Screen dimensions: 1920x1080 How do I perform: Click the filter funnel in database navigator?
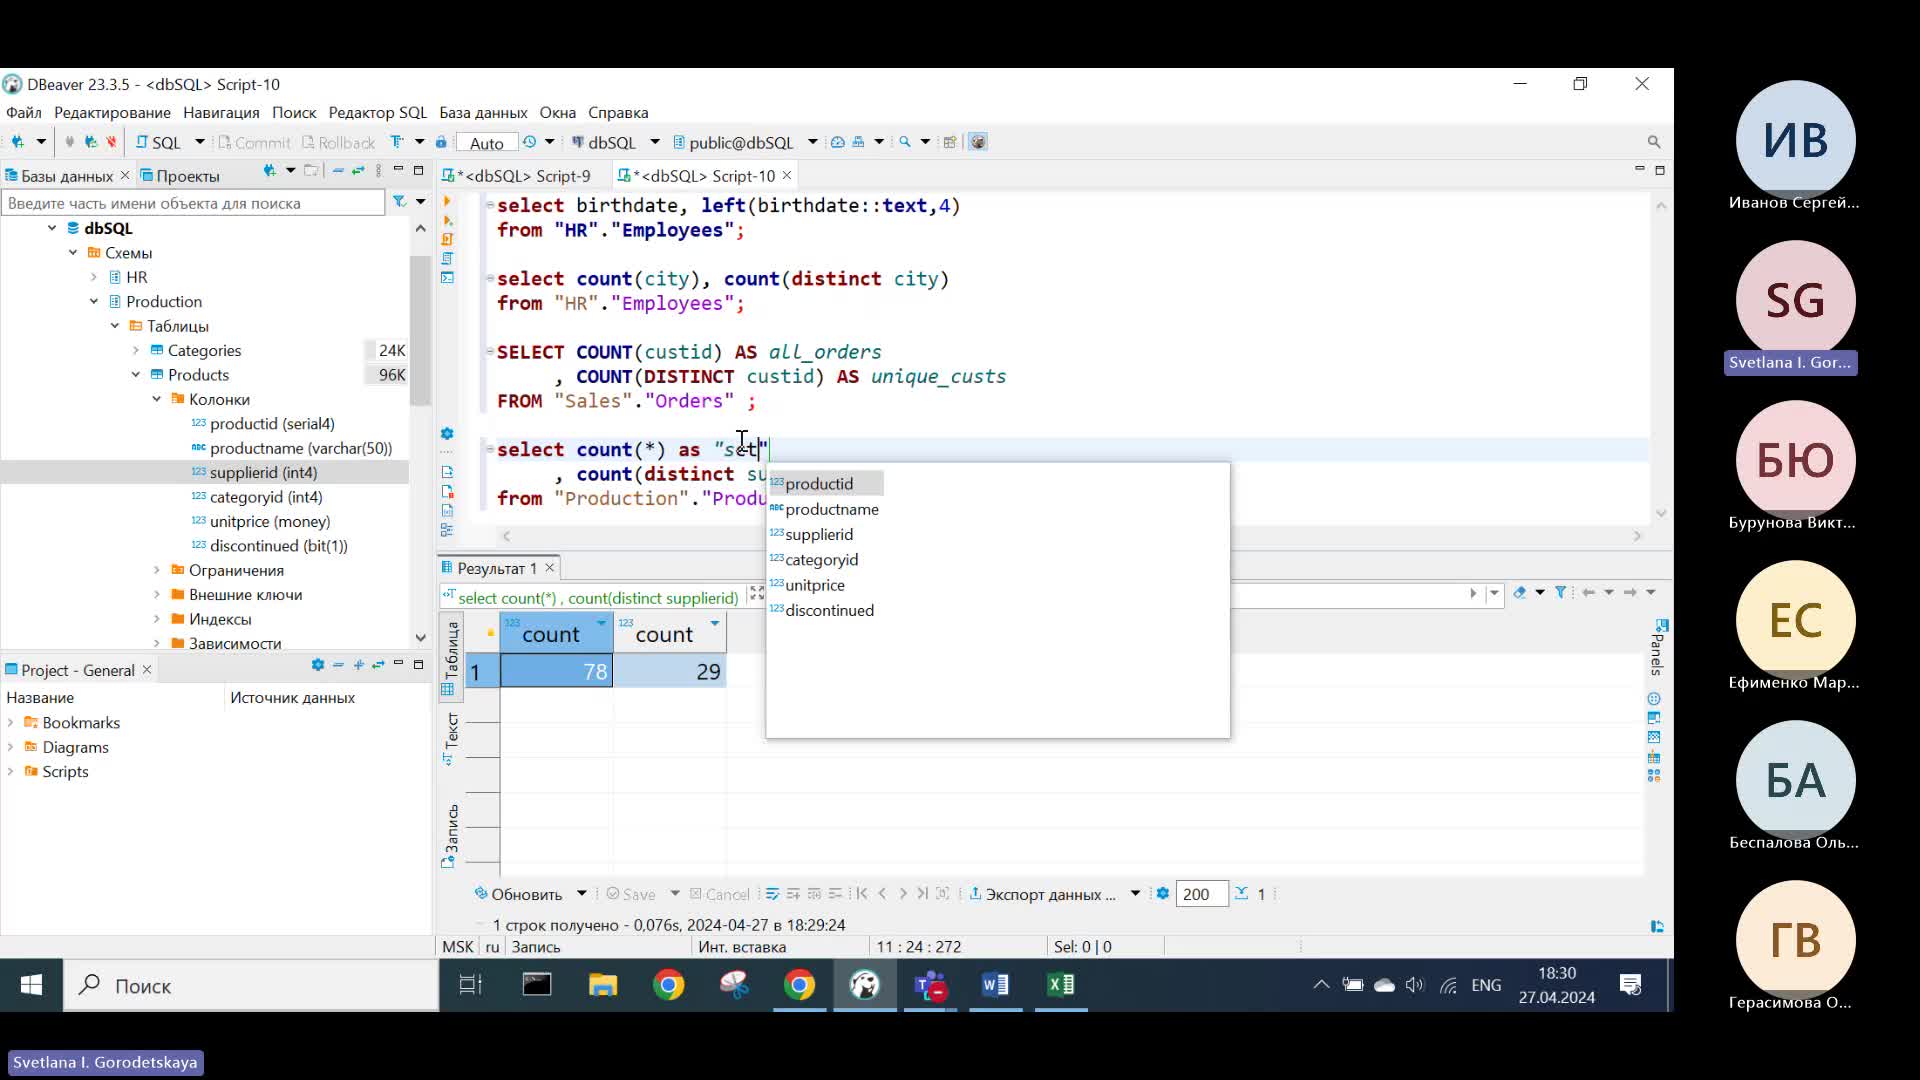[399, 202]
